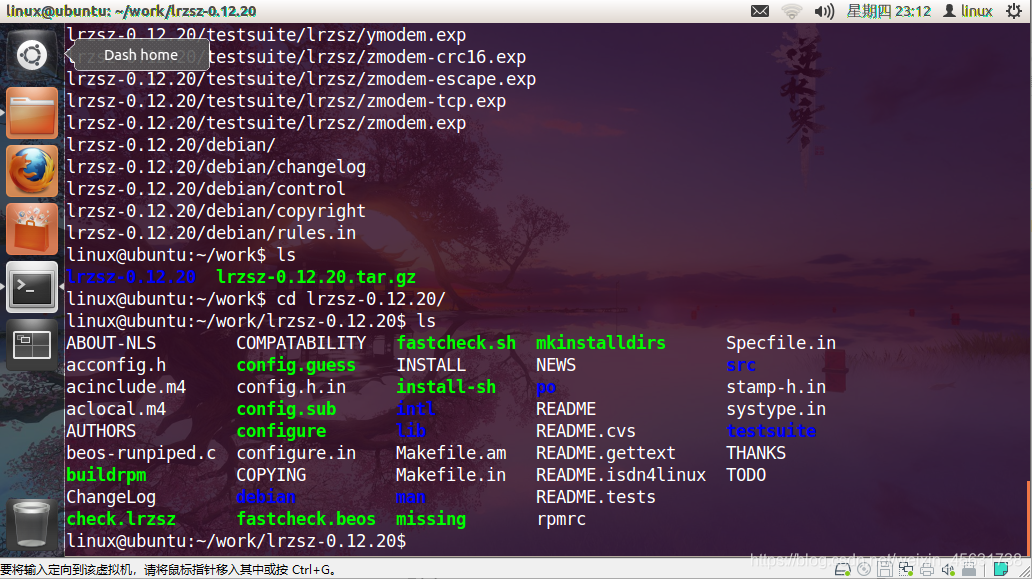Open the messaging envelope menu
This screenshot has width=1032, height=579.
pyautogui.click(x=760, y=12)
